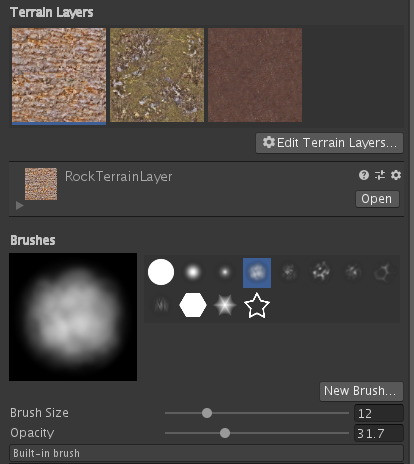Click the RockTerrainLayer name text
Image resolution: width=414 pixels, height=464 pixels.
point(119,176)
